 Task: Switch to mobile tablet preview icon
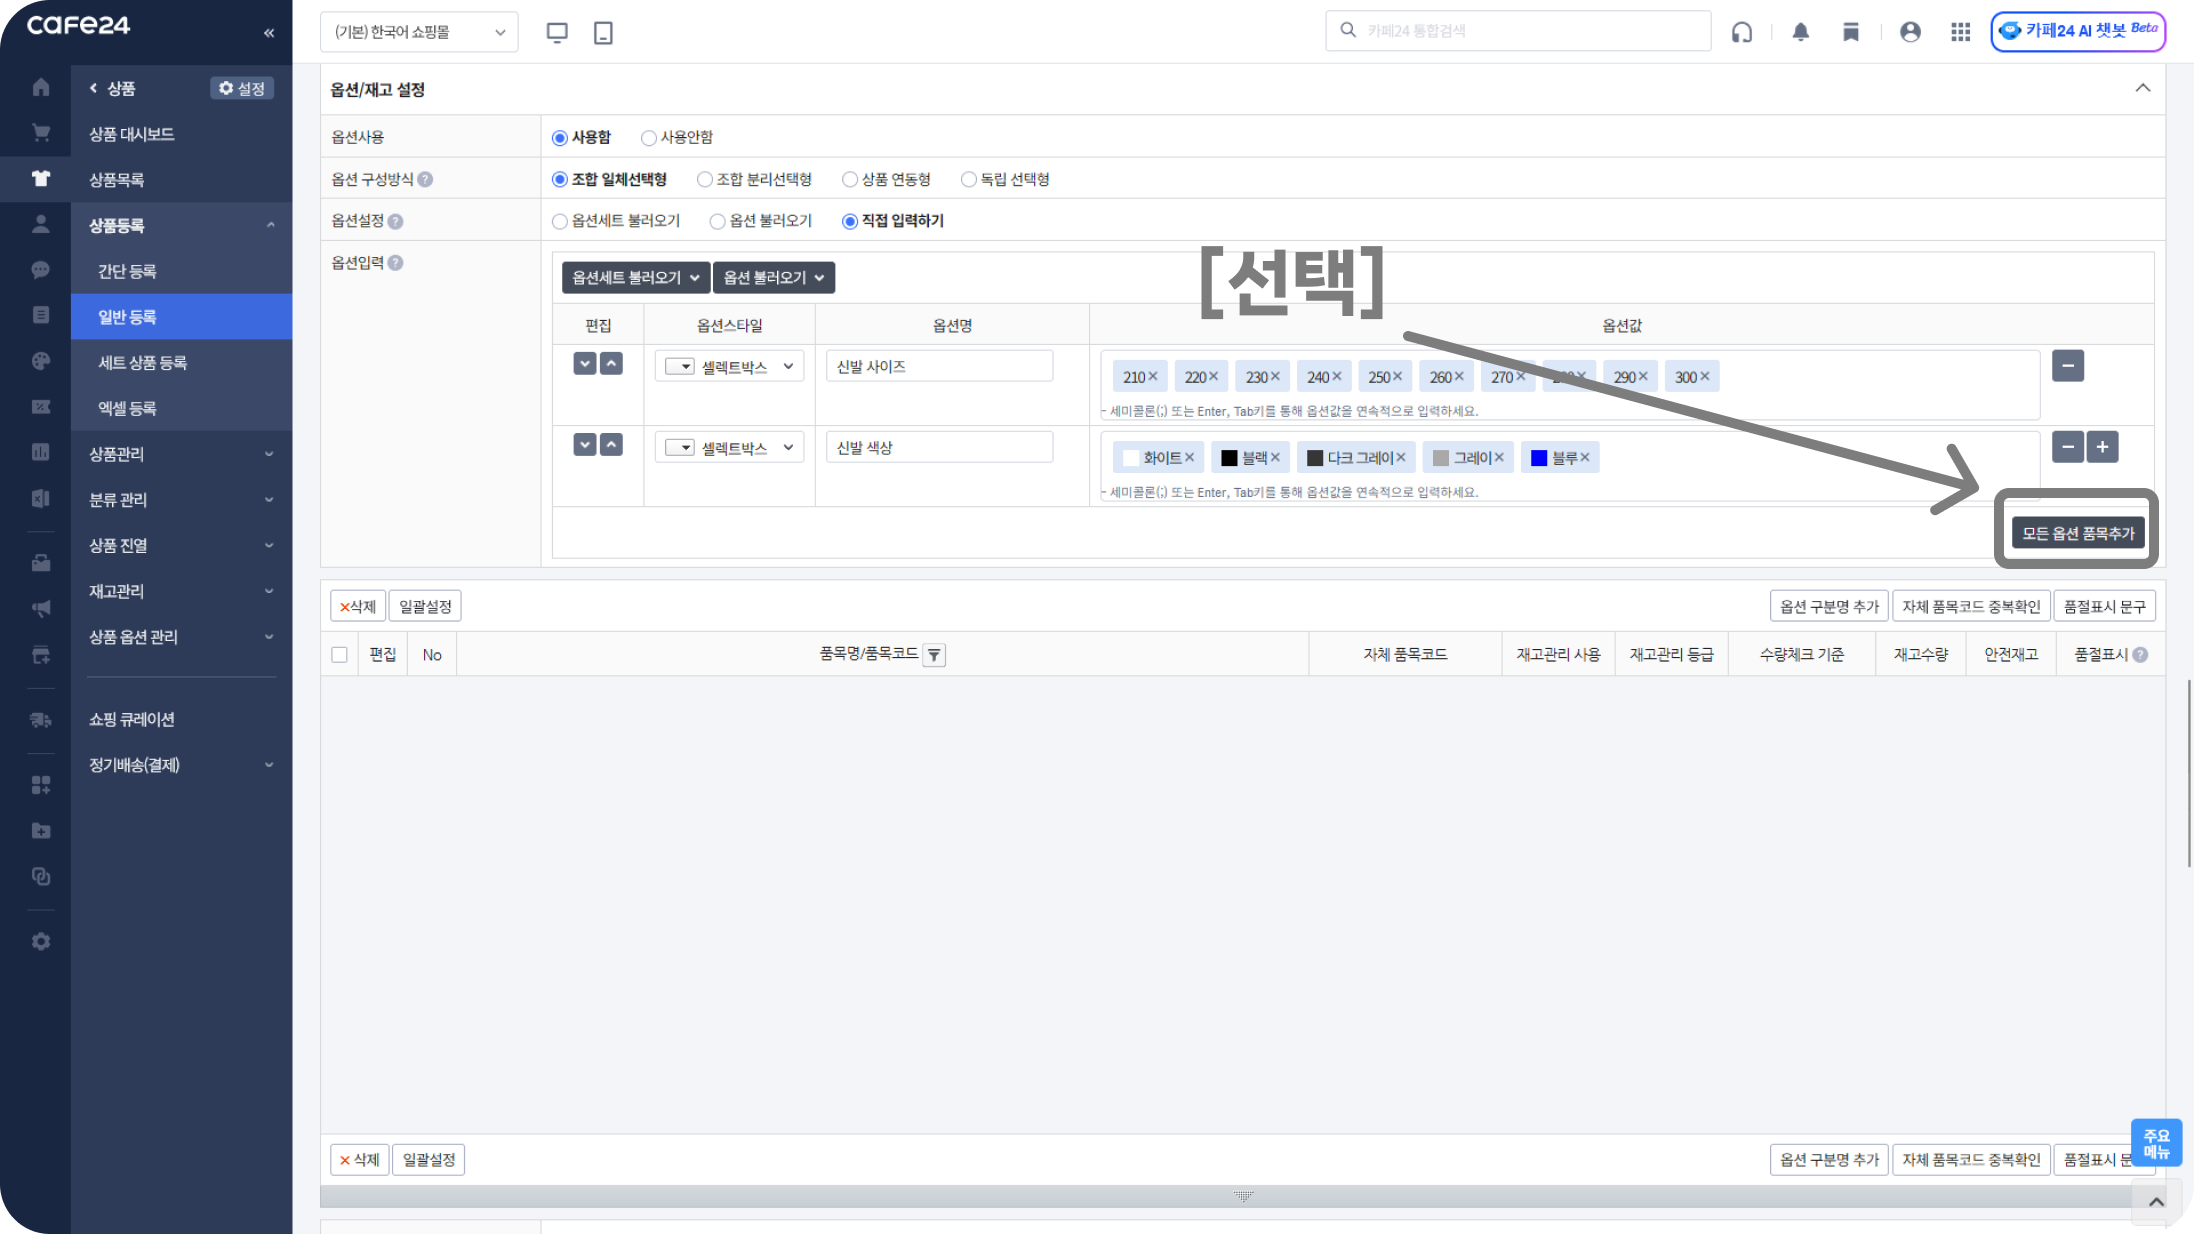603,32
